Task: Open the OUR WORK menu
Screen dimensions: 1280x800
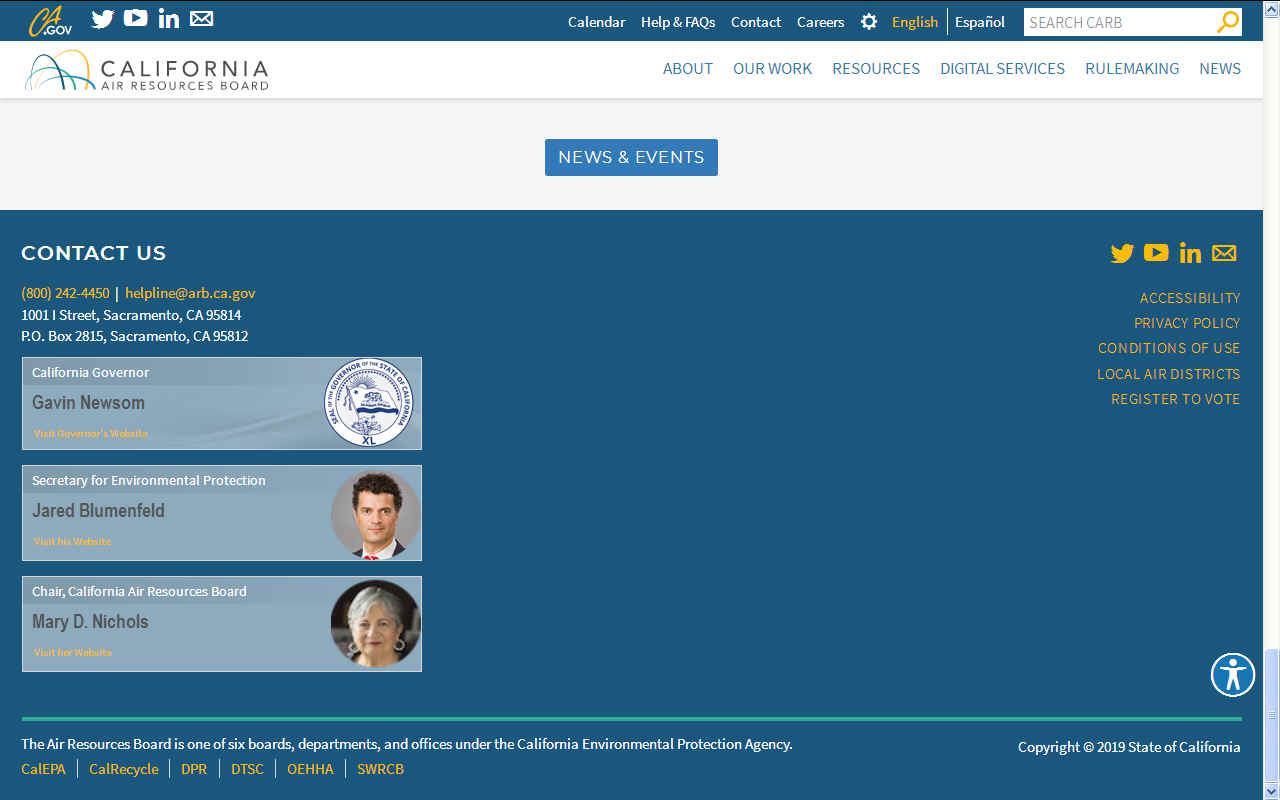Action: (772, 69)
